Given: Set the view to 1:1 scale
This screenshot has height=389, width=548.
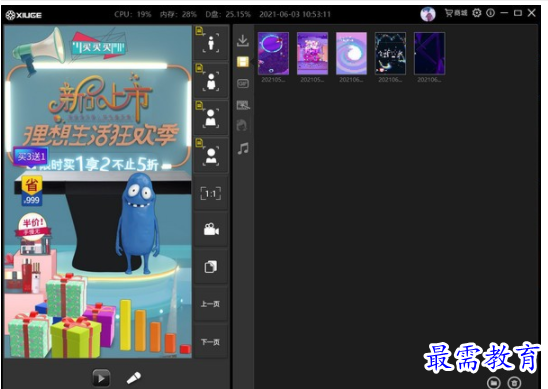Looking at the screenshot, I should 211,193.
